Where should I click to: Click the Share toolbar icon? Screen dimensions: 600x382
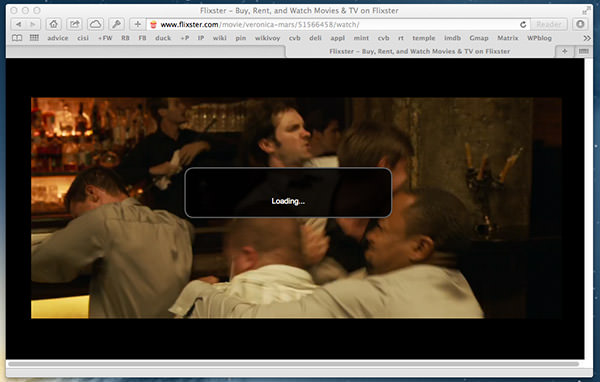point(74,24)
